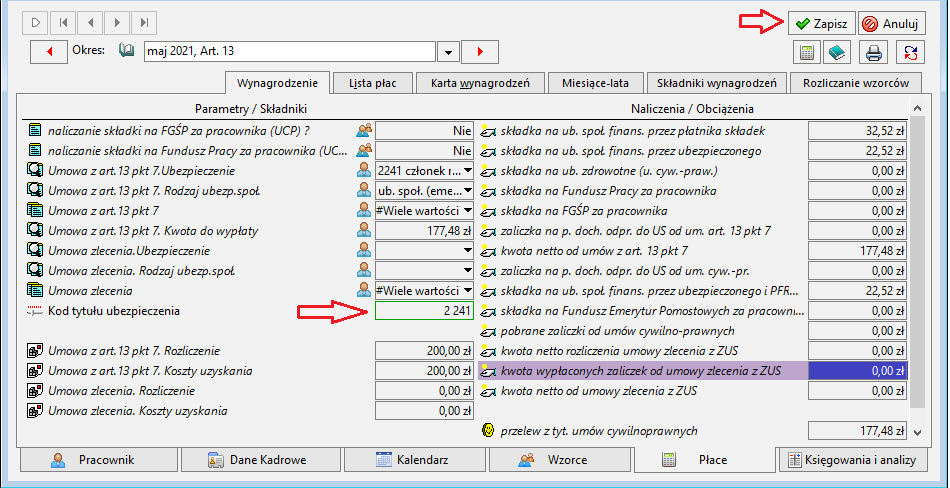Click person icon beside Kwota do wypłaty field
Viewport: 950px width, 488px height.
(x=364, y=230)
